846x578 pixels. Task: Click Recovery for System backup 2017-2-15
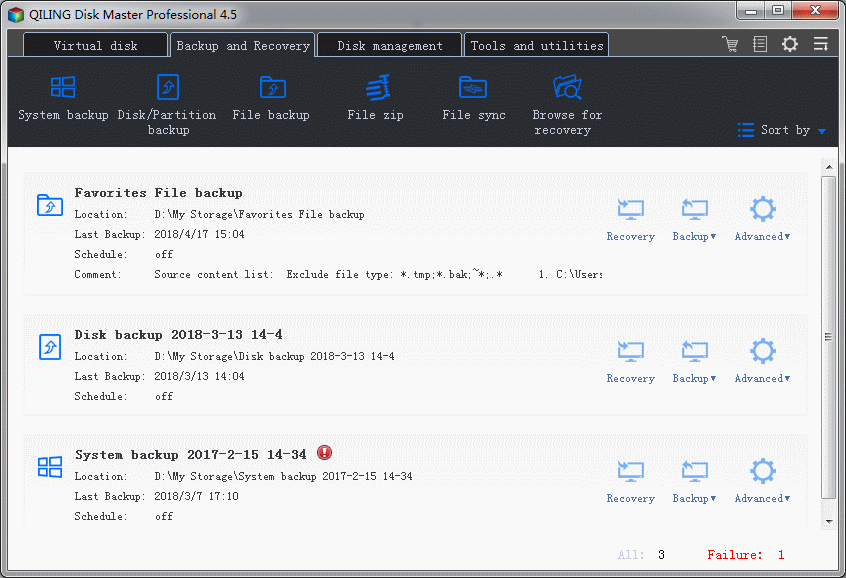click(x=630, y=481)
